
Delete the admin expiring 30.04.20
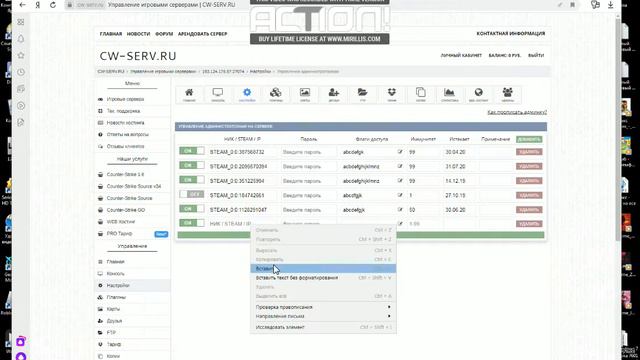529,152
